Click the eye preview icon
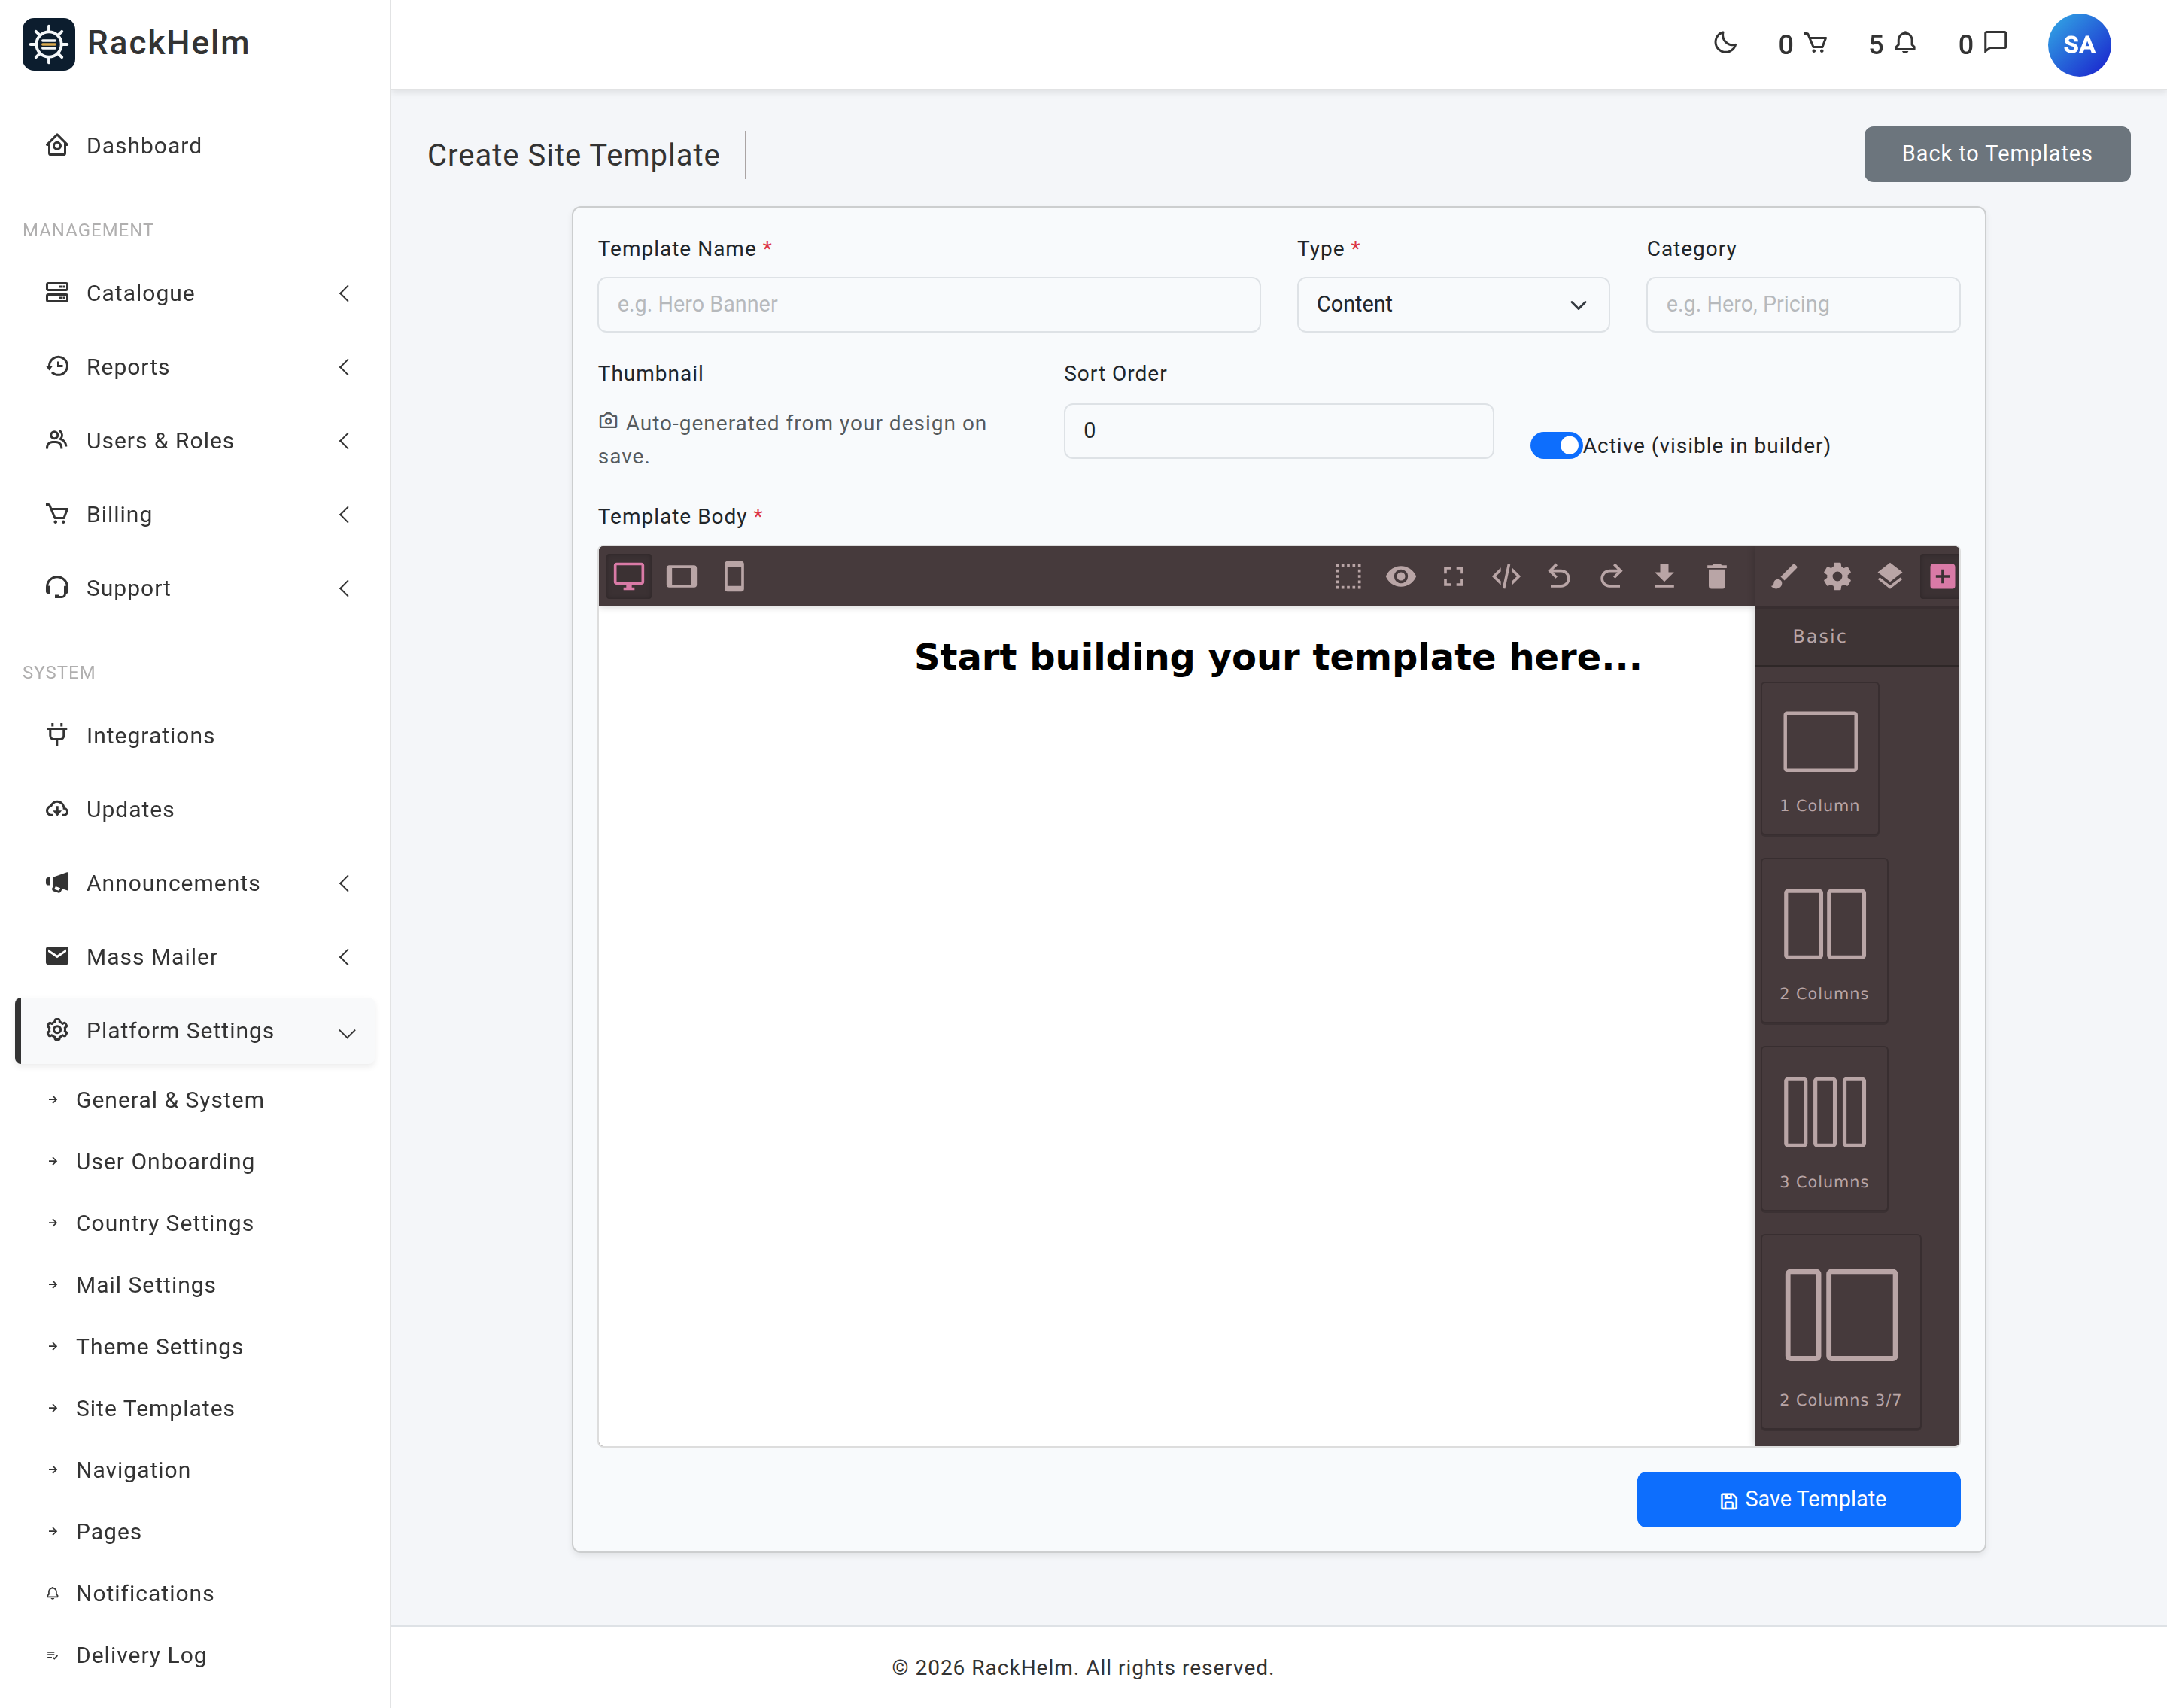Image resolution: width=2167 pixels, height=1708 pixels. click(x=1401, y=576)
